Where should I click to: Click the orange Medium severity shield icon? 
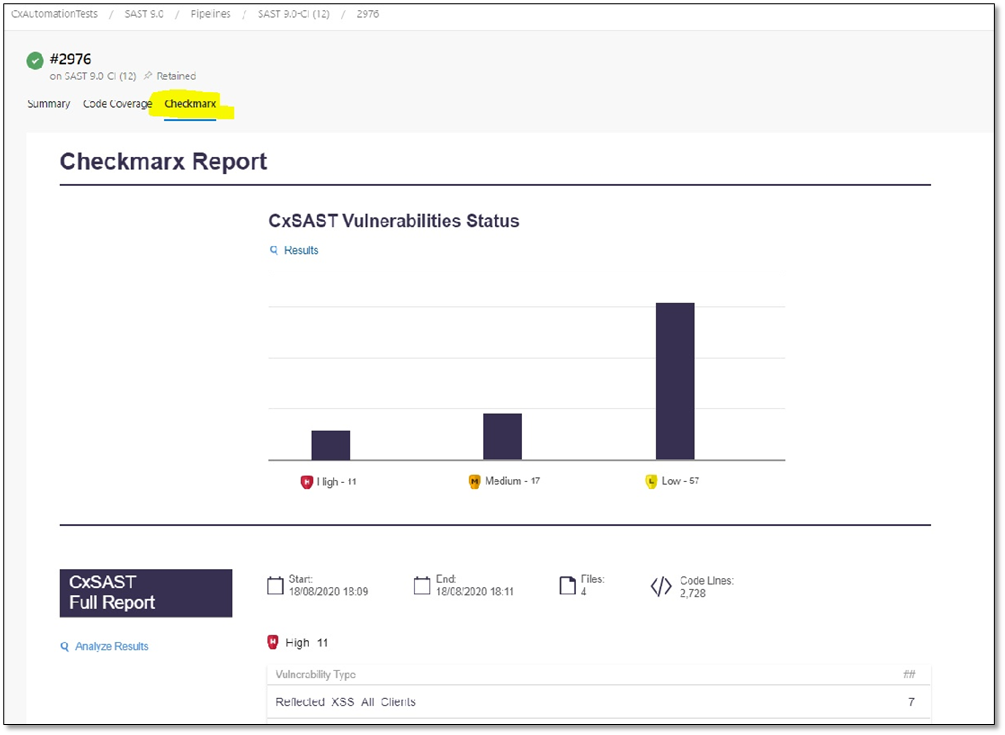click(474, 481)
